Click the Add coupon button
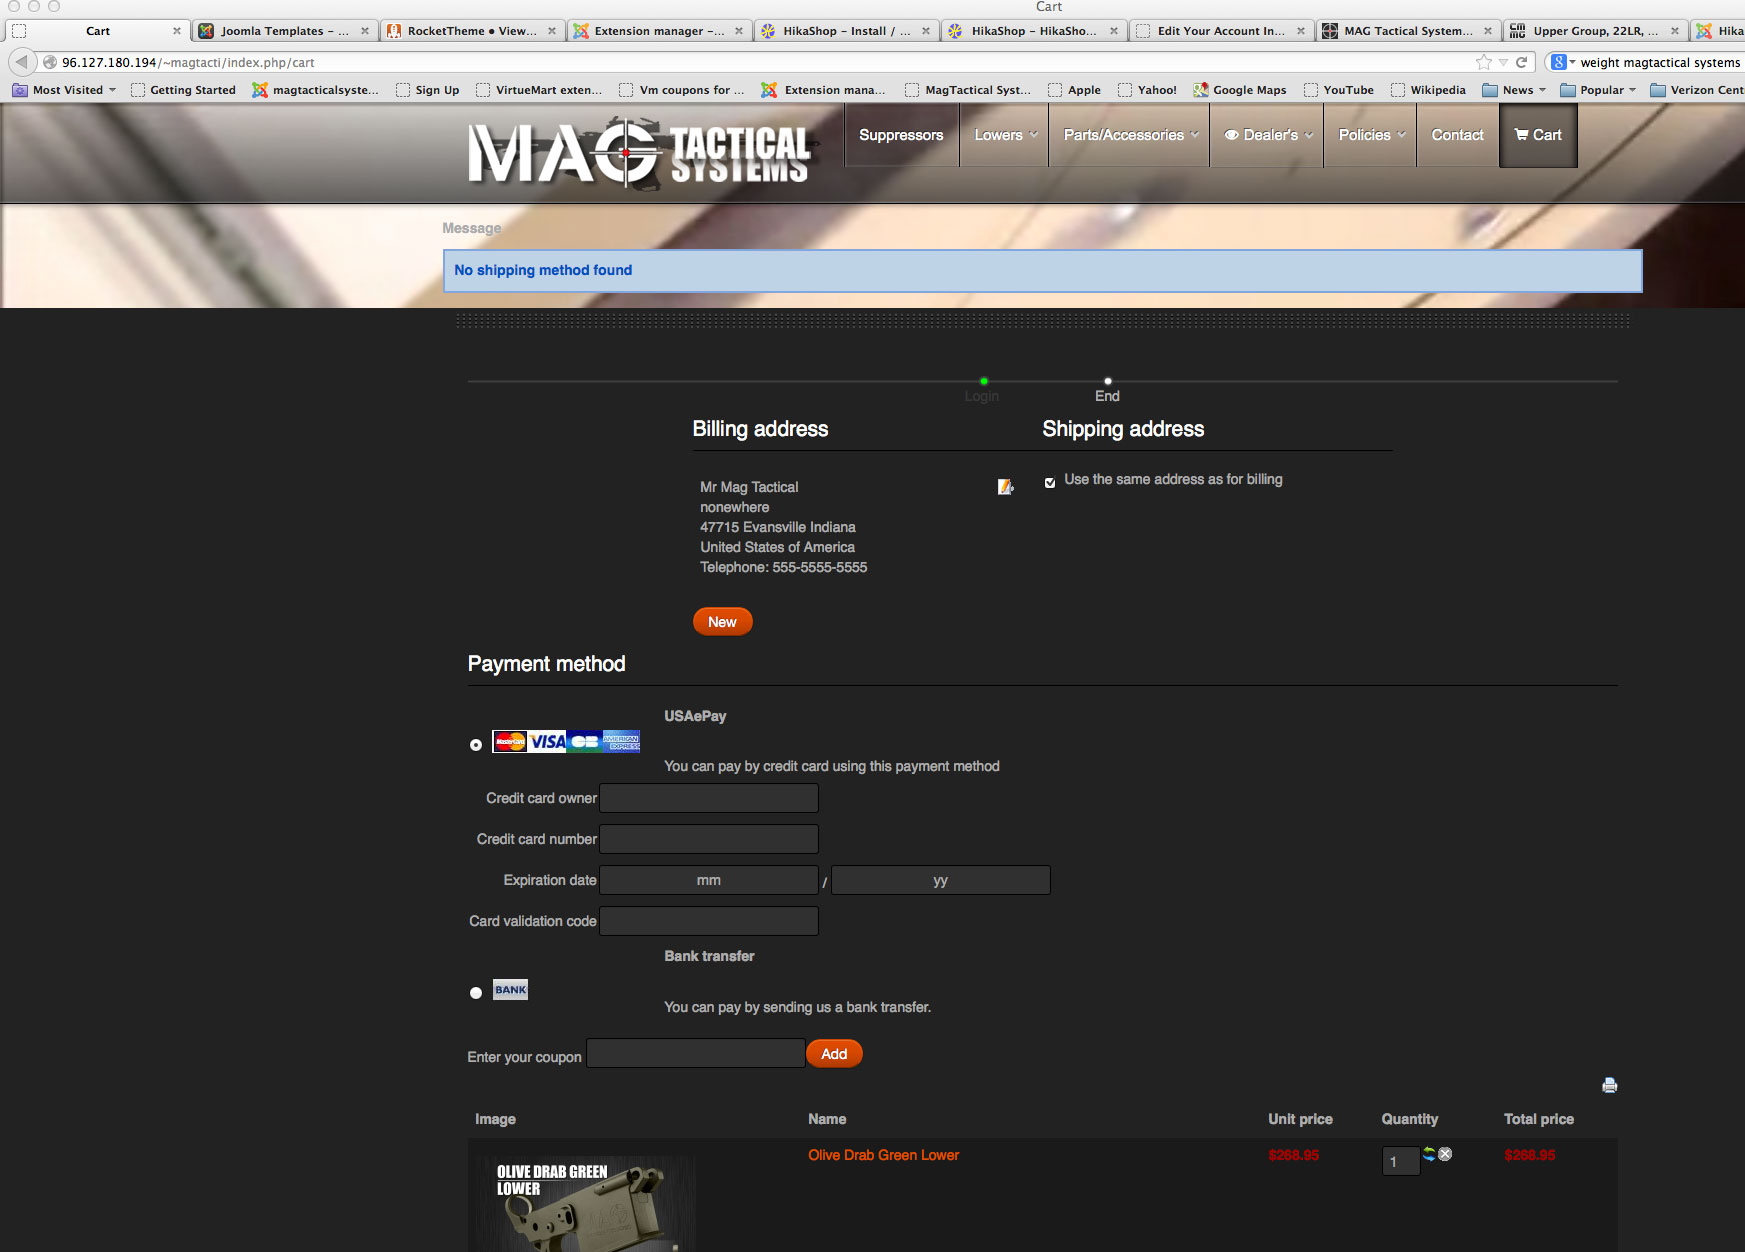 click(x=834, y=1054)
